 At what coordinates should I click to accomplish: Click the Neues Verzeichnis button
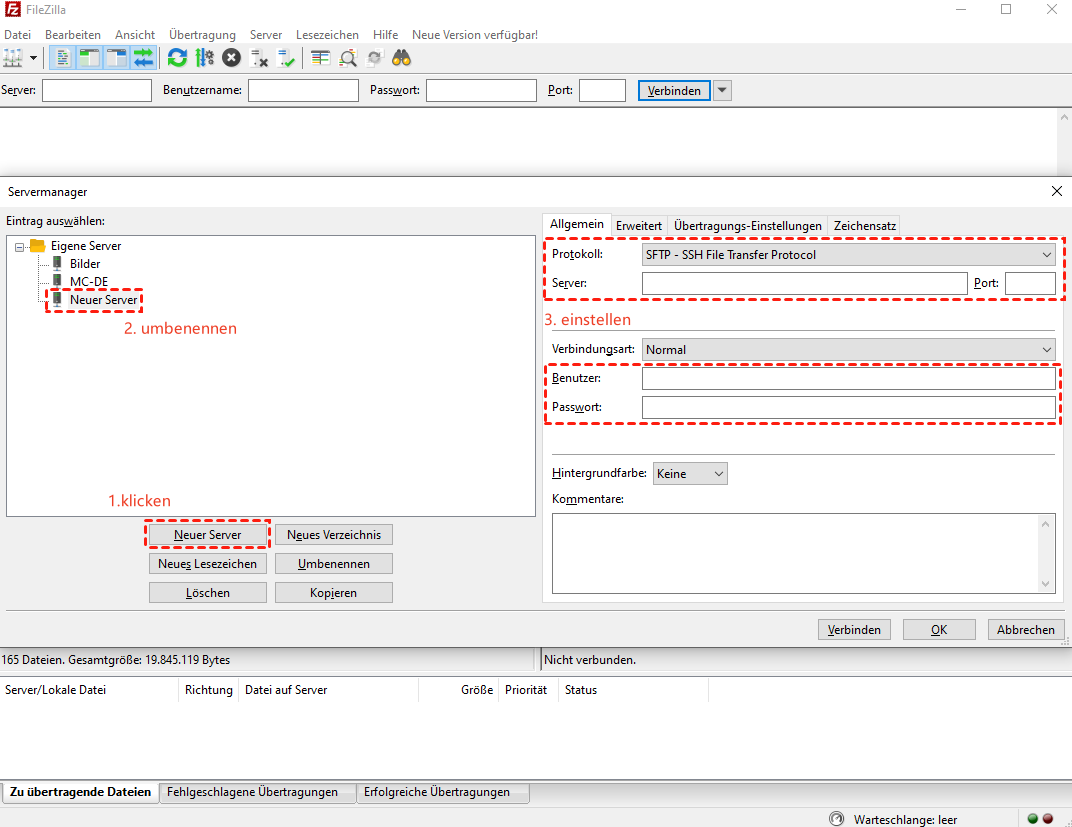[334, 535]
